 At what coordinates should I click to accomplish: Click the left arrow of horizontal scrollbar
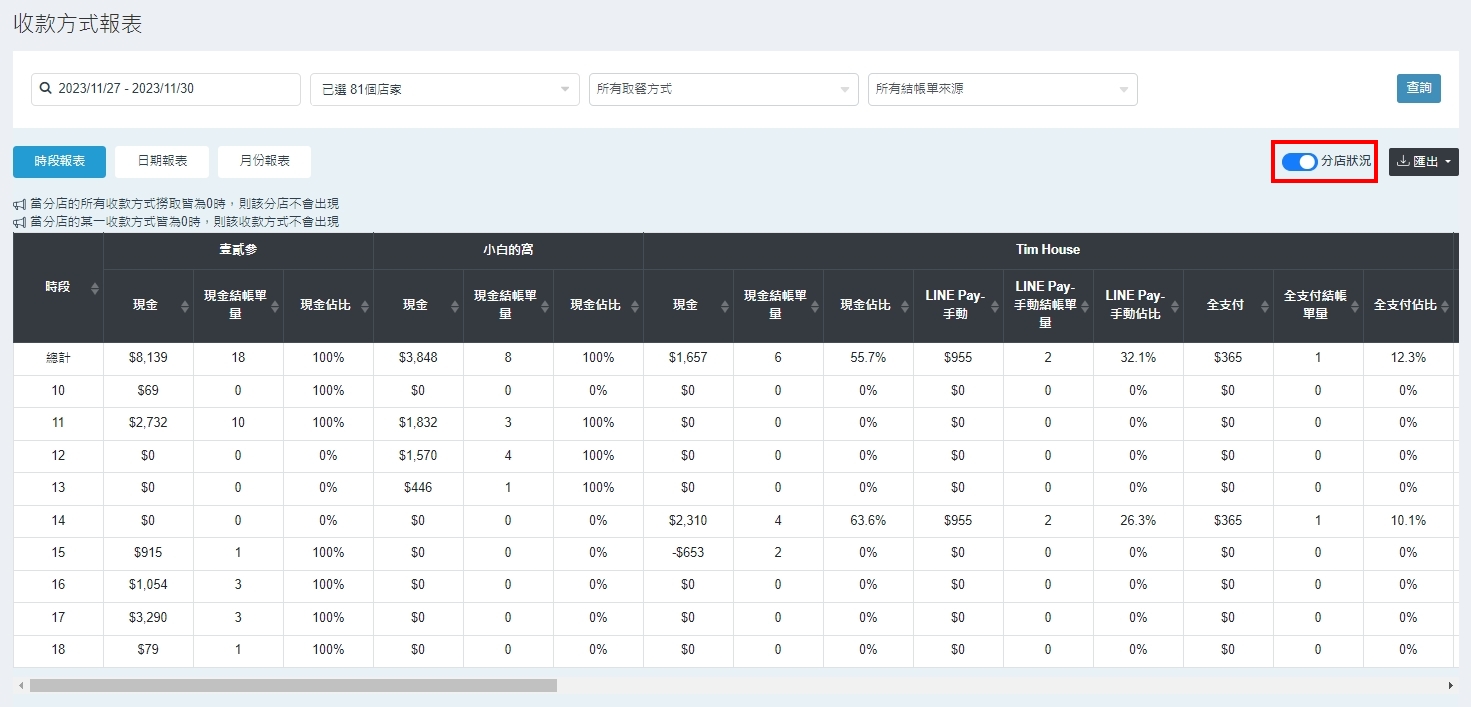20,686
